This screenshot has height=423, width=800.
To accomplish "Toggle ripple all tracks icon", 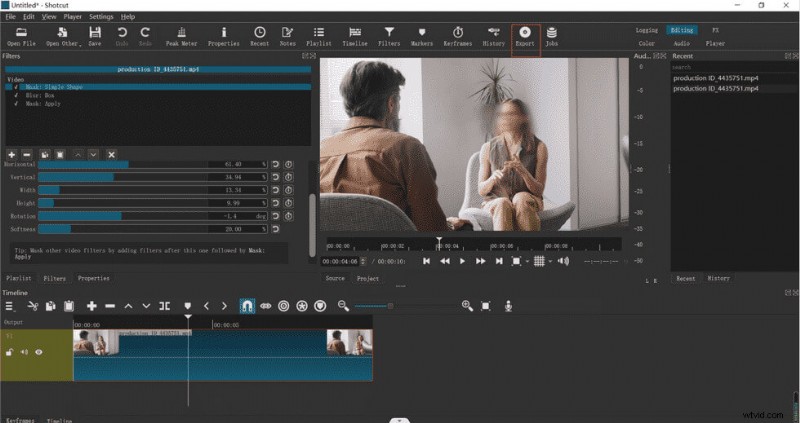I will [302, 306].
